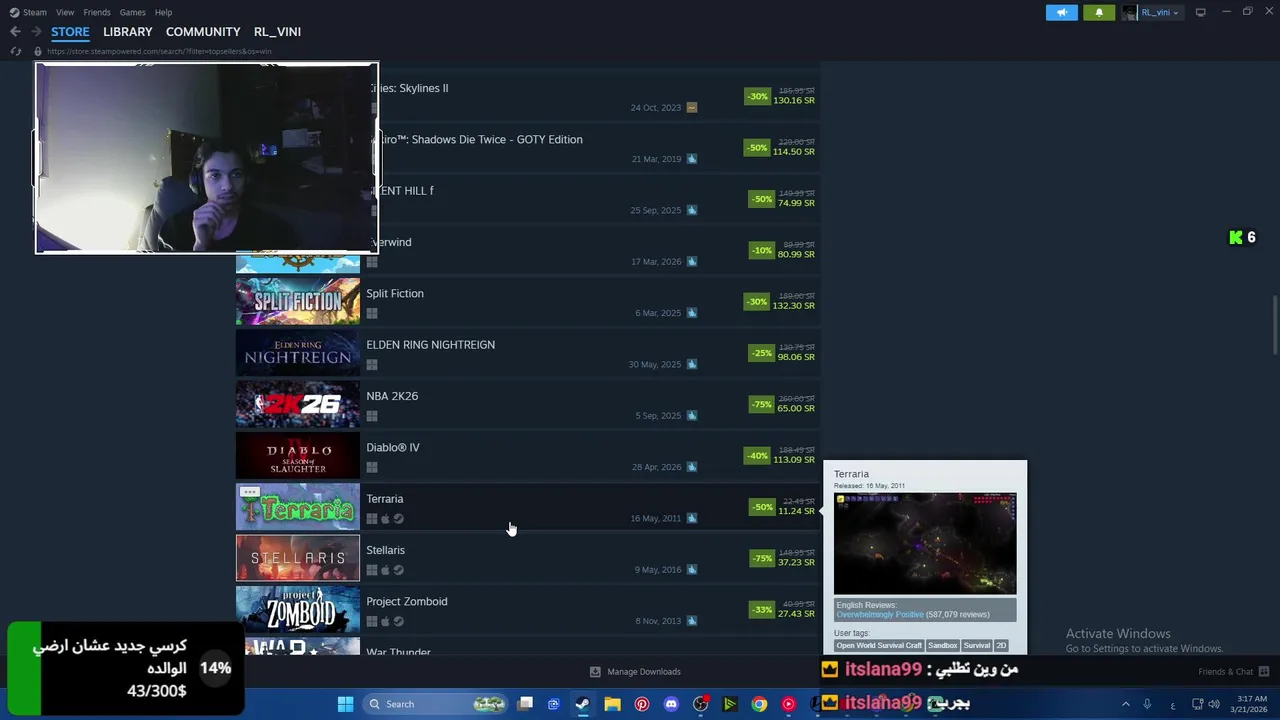1280x720 pixels.
Task: Click Diablo IV review score icon
Action: click(x=692, y=467)
